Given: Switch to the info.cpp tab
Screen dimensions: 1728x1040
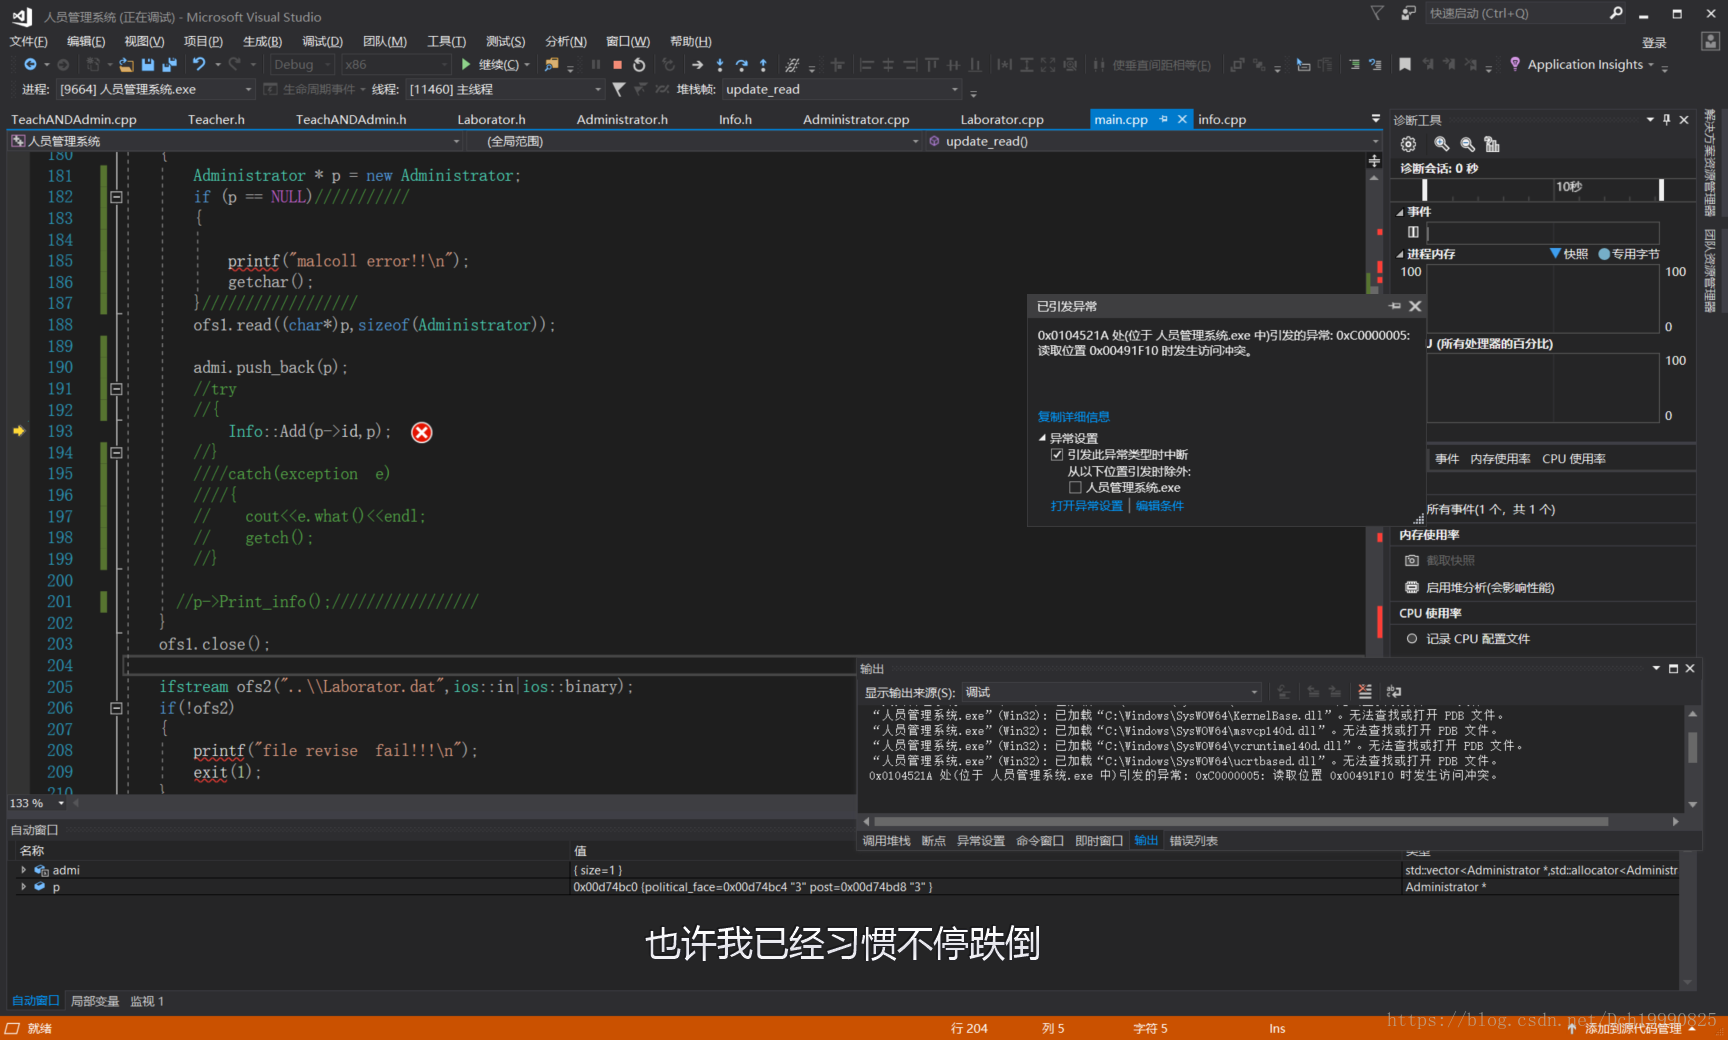Looking at the screenshot, I should click(x=1222, y=119).
